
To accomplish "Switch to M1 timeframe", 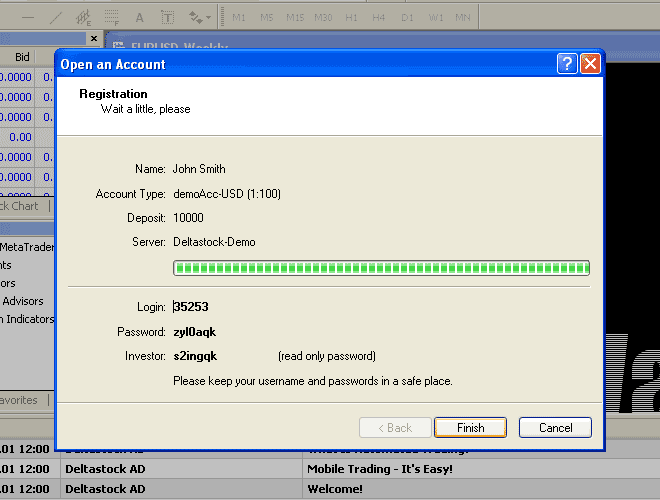I will point(239,18).
